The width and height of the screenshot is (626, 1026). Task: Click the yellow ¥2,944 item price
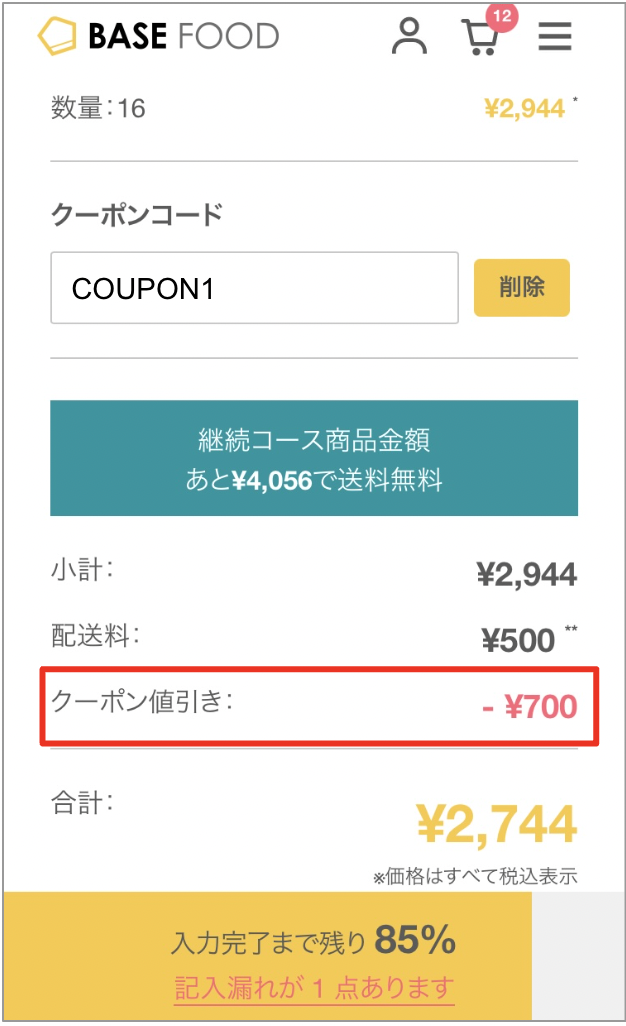tap(524, 108)
